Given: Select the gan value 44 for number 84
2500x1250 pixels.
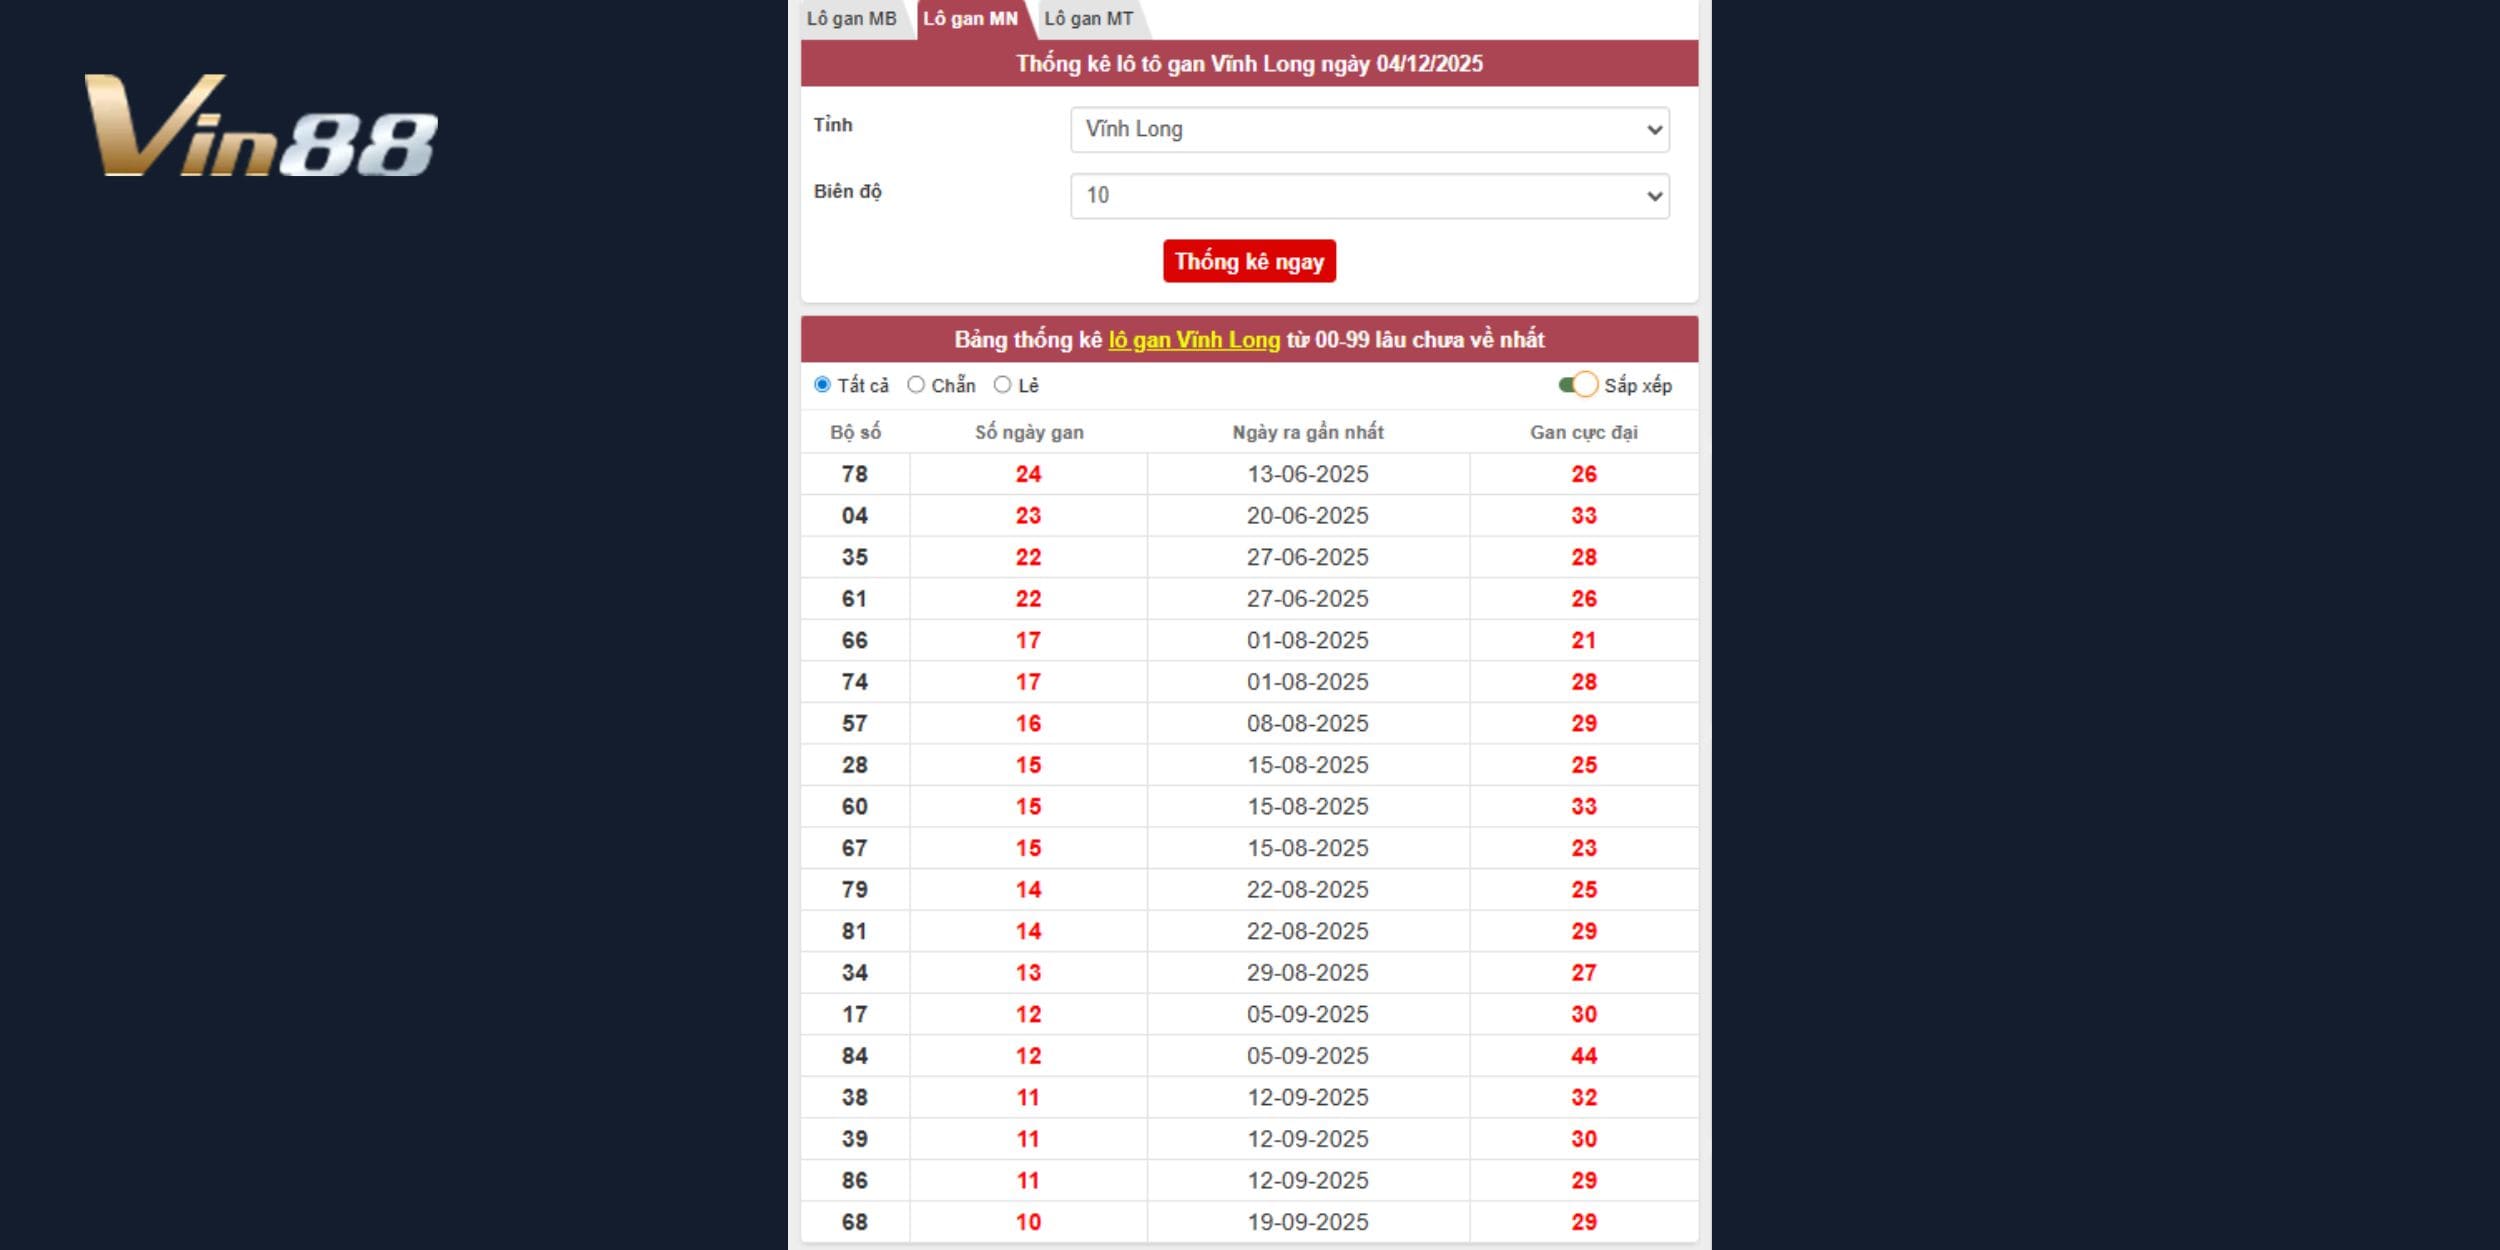Looking at the screenshot, I should click(x=1583, y=1055).
